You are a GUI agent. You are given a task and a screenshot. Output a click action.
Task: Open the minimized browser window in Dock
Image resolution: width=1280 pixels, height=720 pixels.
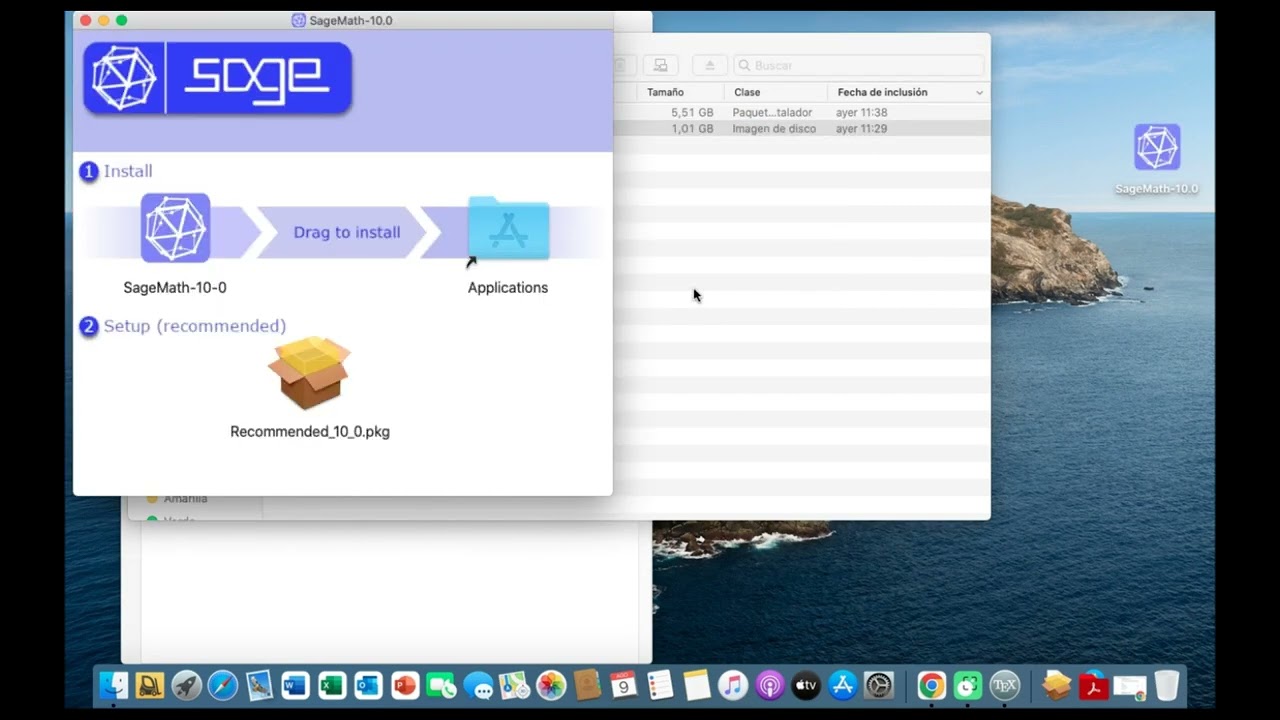(x=1130, y=686)
